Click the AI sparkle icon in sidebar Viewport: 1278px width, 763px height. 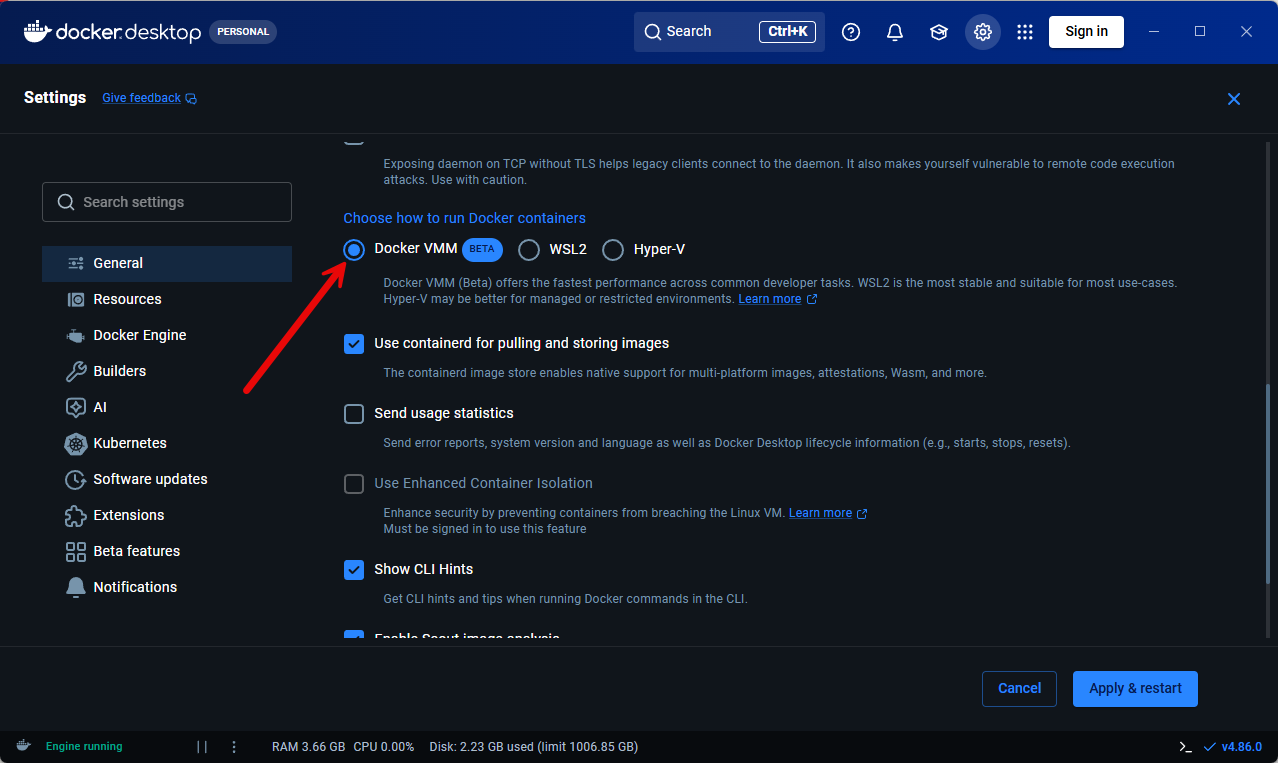pyautogui.click(x=76, y=407)
